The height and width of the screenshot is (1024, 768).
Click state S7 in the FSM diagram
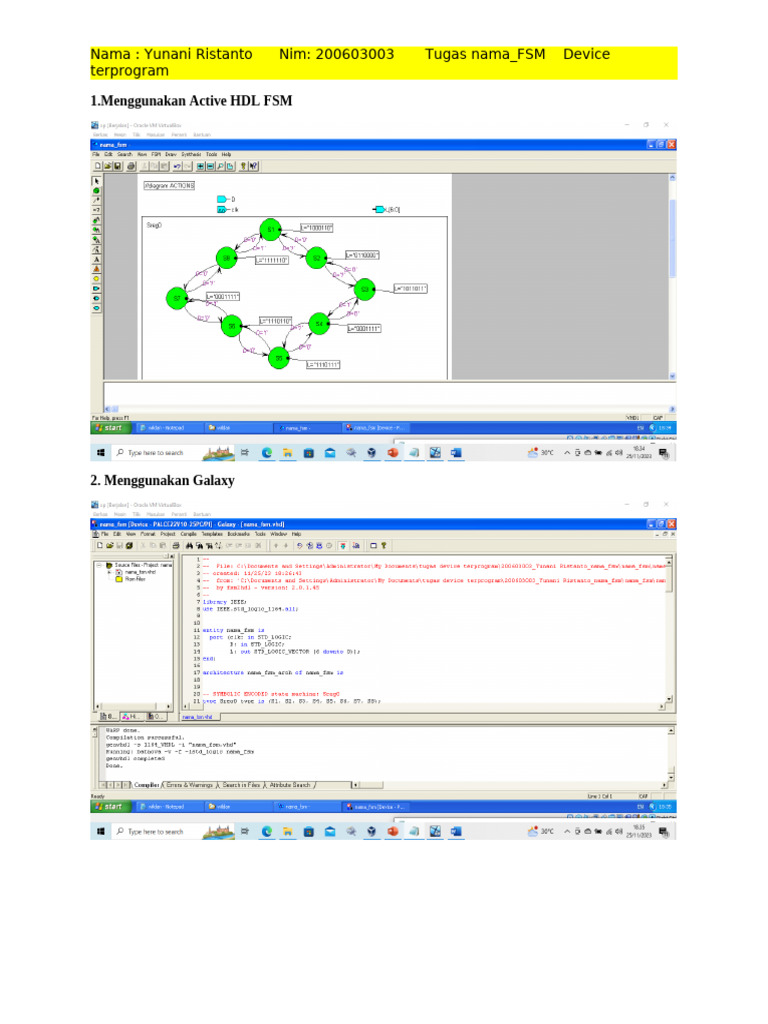click(x=177, y=298)
